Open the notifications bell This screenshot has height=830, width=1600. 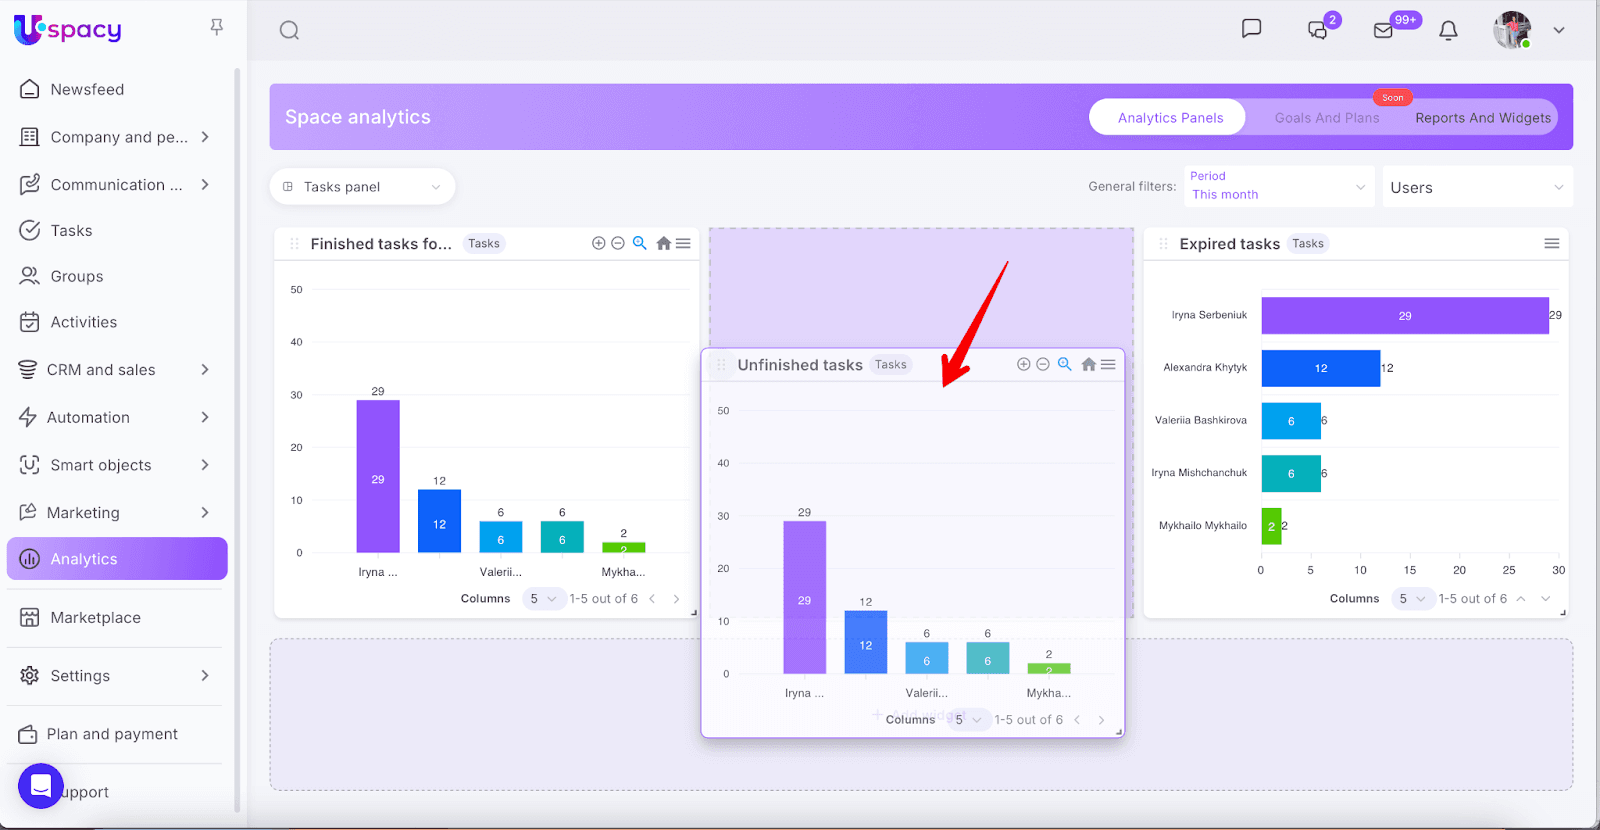[1448, 30]
